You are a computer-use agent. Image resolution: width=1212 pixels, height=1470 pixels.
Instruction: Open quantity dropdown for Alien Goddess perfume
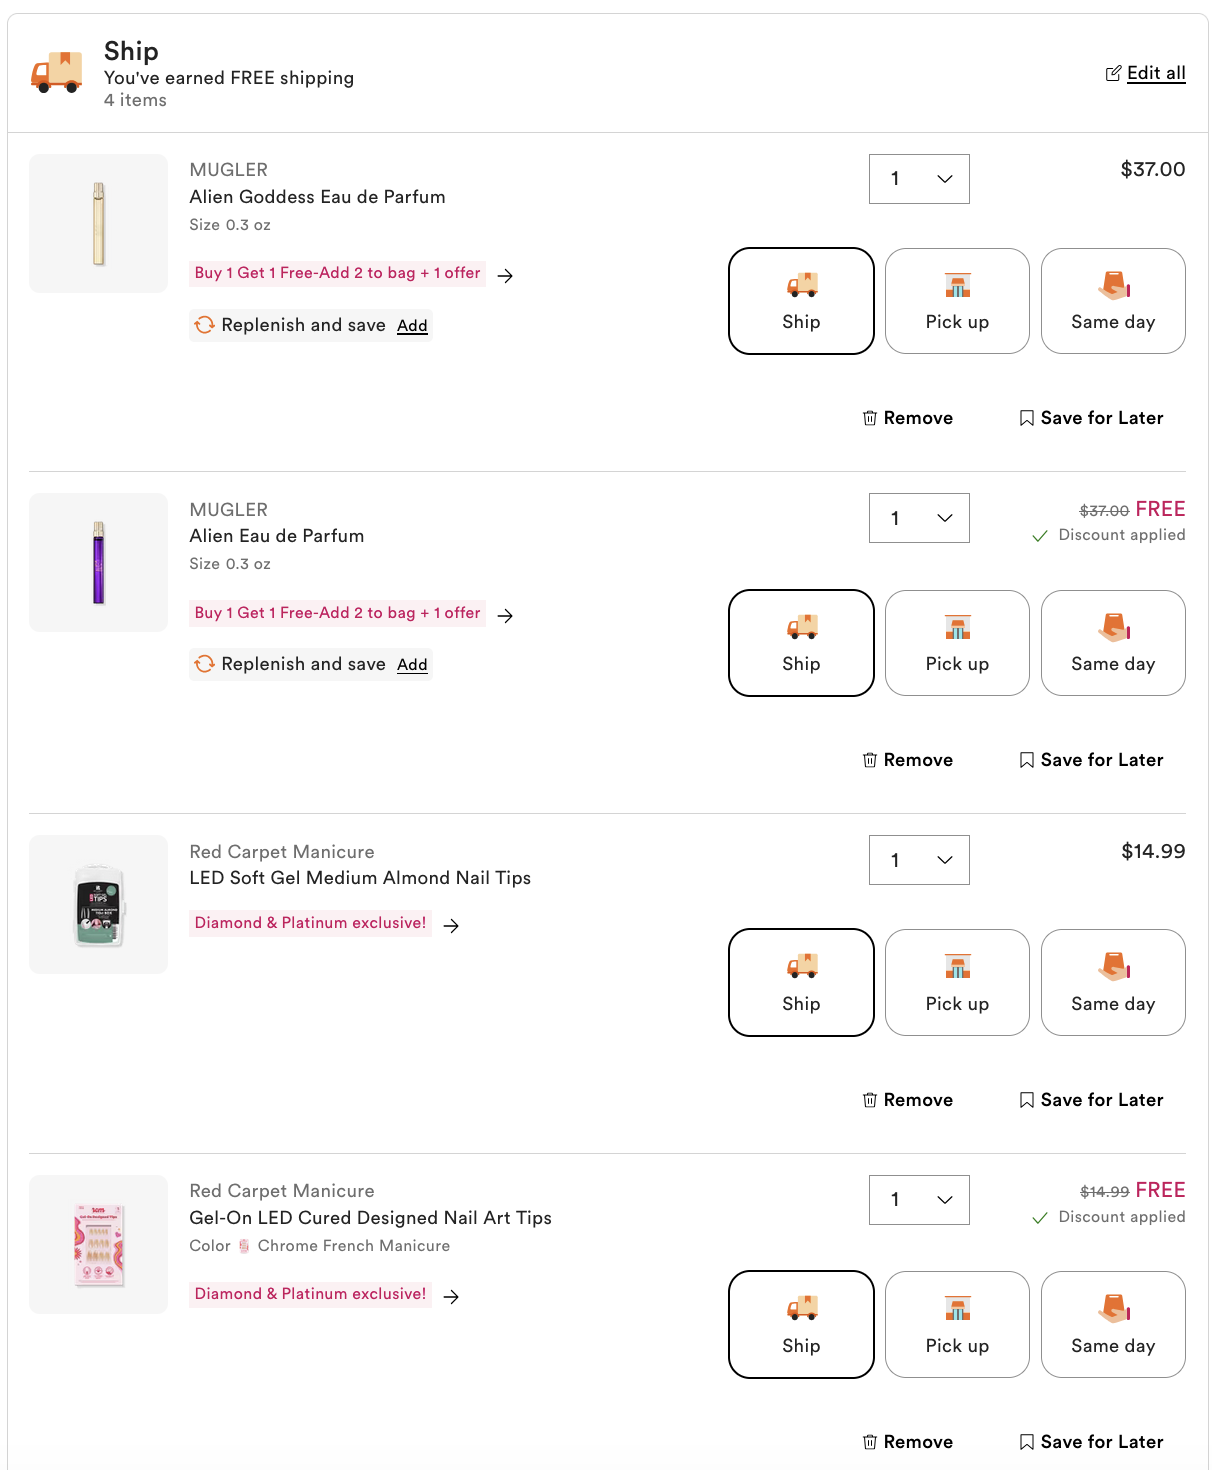pos(919,179)
